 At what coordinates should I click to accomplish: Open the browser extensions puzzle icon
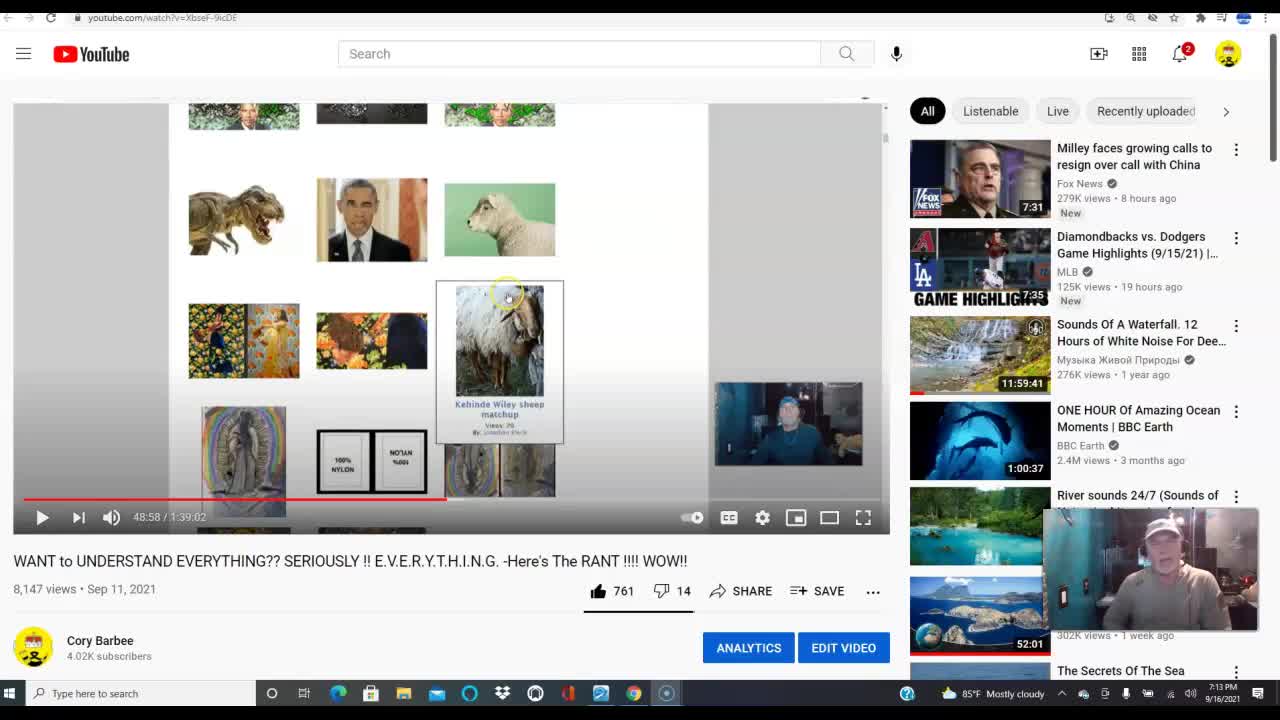(x=1200, y=17)
